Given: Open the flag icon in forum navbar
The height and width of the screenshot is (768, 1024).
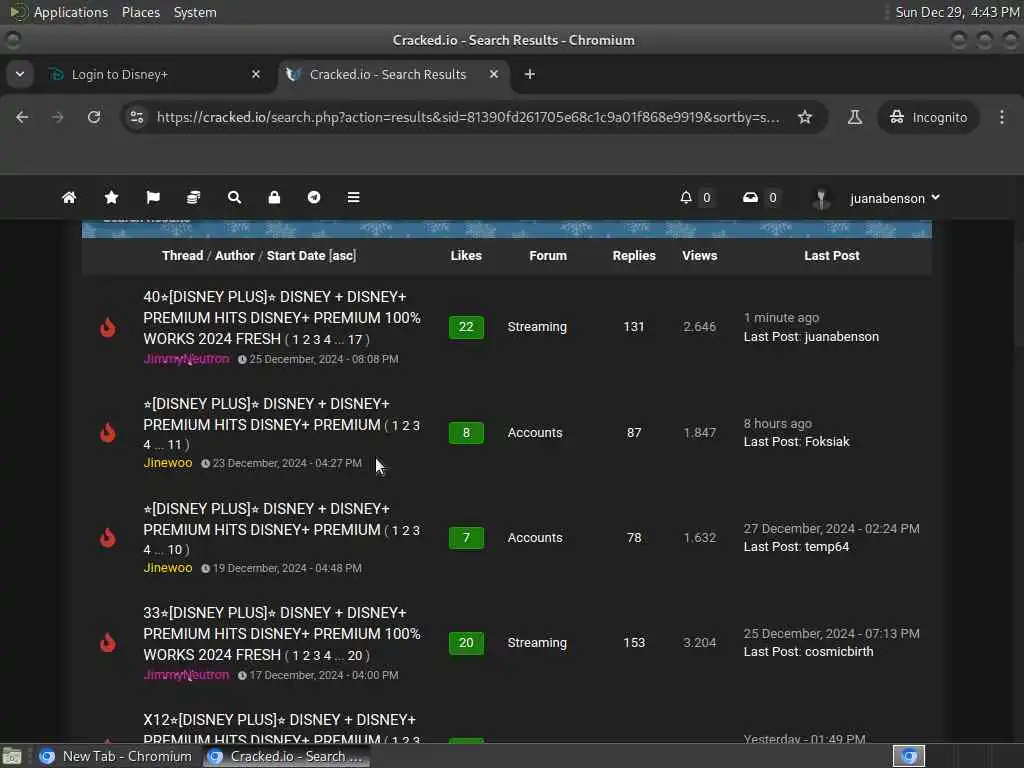Looking at the screenshot, I should pos(153,198).
